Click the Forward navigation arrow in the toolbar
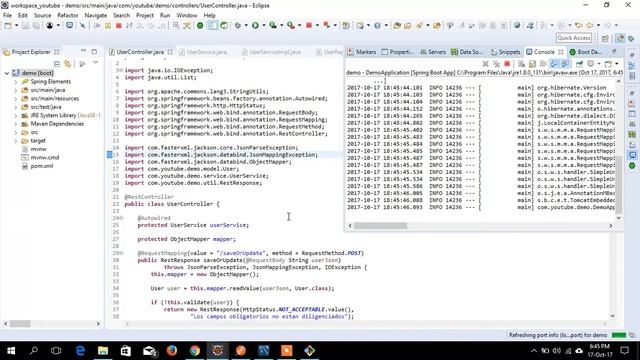 tap(608, 25)
